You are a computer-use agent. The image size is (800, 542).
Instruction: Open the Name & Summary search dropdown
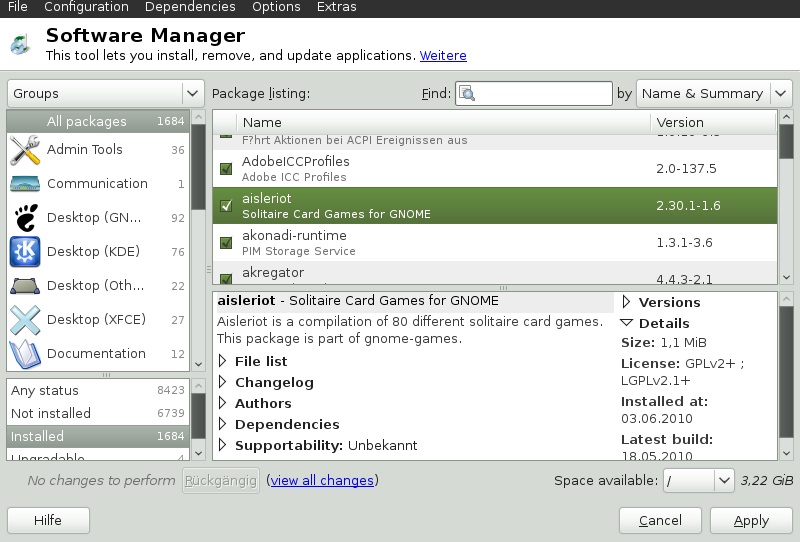tap(714, 93)
